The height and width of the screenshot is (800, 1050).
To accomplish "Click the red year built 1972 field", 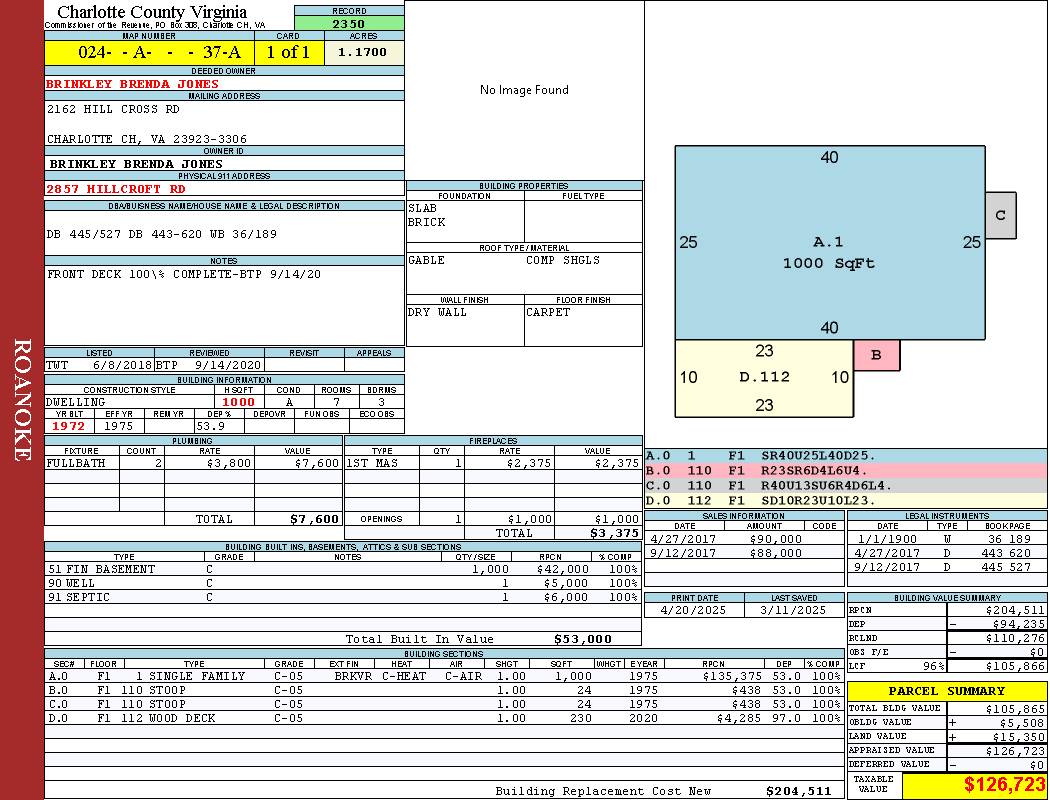I will pyautogui.click(x=69, y=426).
